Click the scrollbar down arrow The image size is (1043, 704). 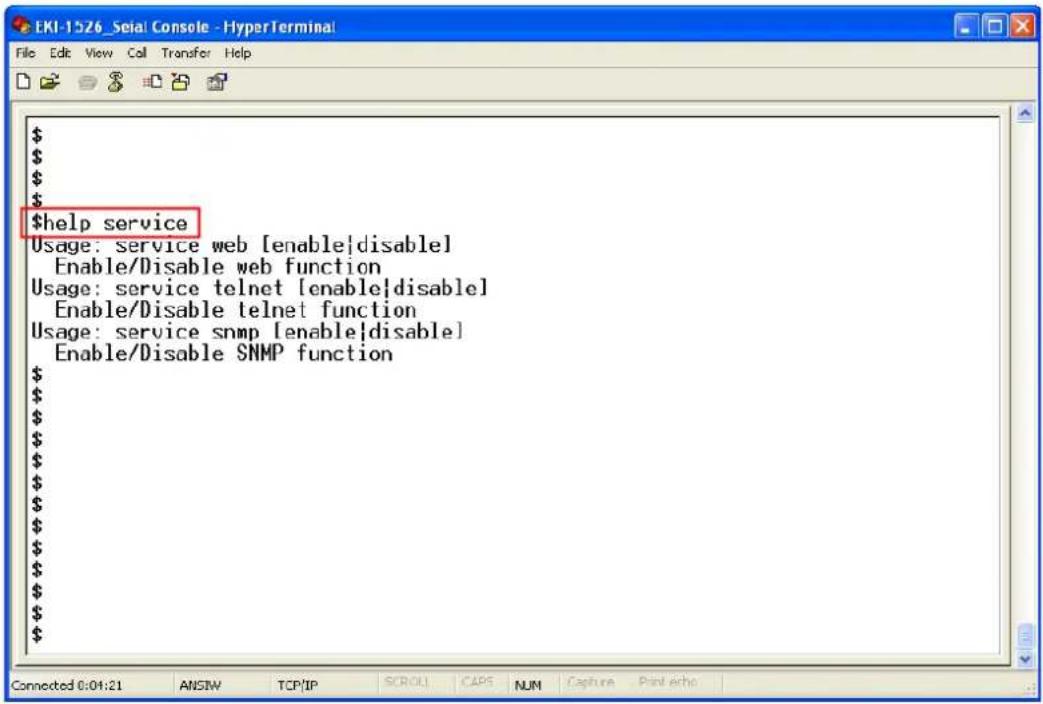1025,659
